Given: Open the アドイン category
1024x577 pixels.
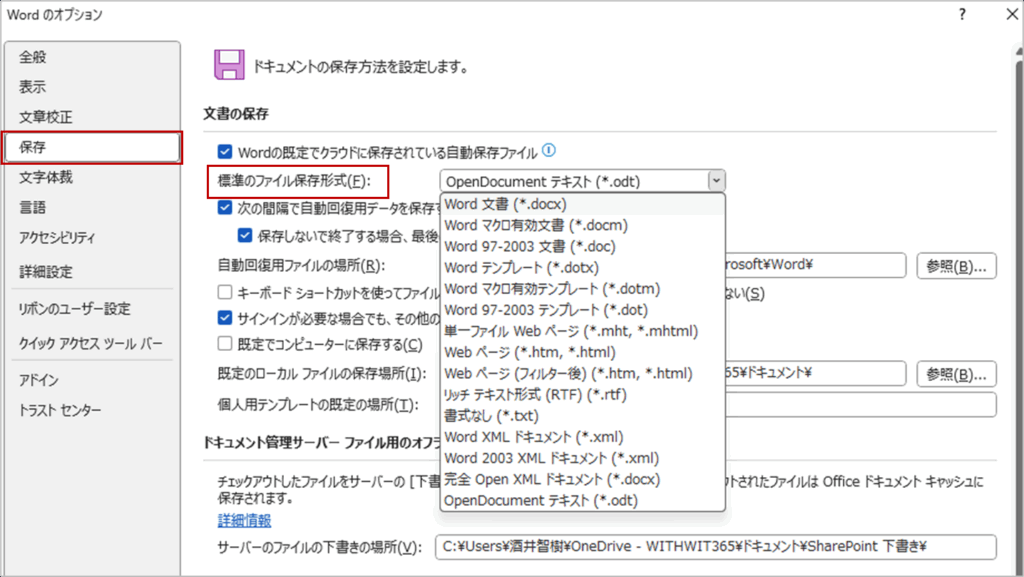Looking at the screenshot, I should coord(92,380).
